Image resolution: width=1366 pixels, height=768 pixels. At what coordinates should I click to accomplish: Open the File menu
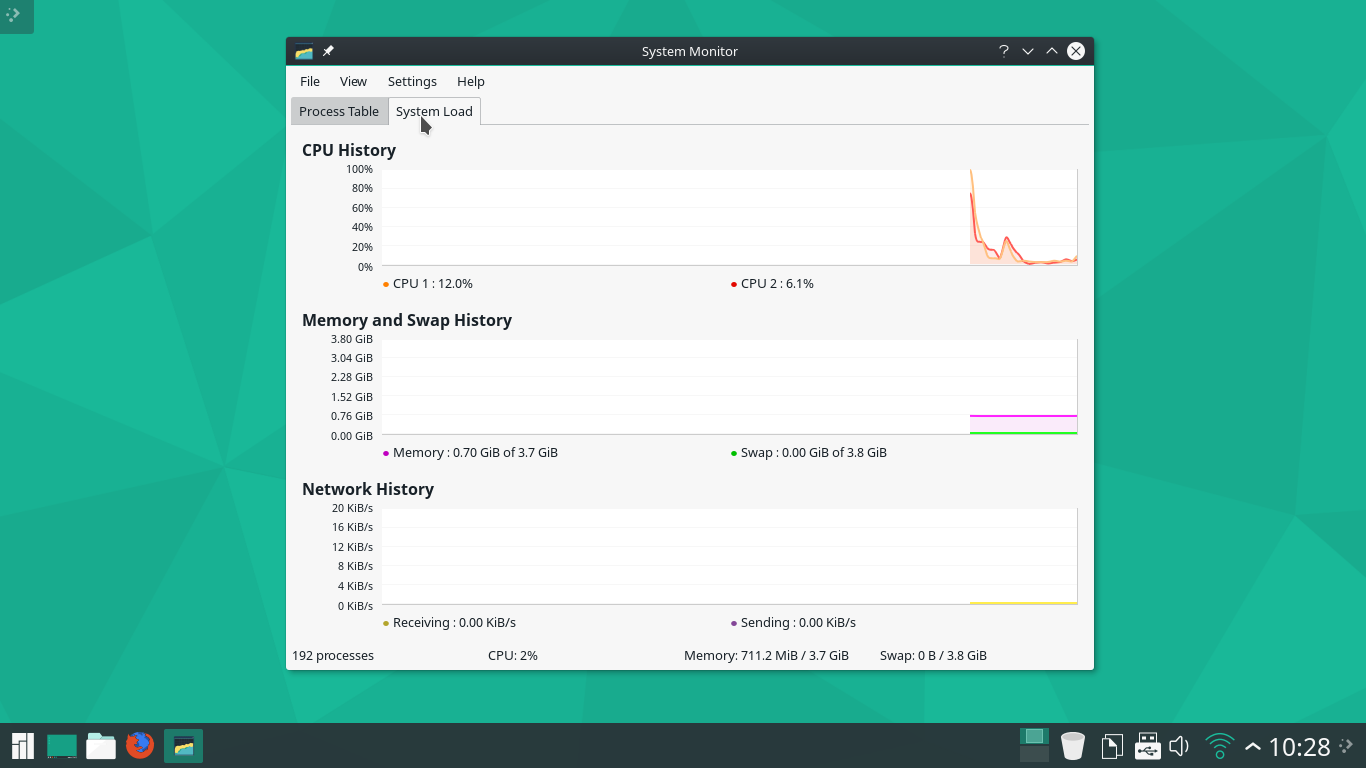click(x=310, y=82)
